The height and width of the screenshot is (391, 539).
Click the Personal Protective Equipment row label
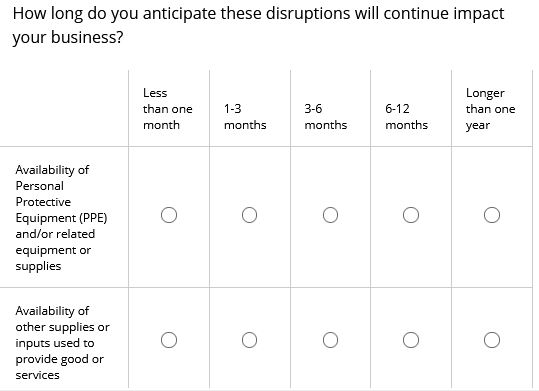(61, 218)
